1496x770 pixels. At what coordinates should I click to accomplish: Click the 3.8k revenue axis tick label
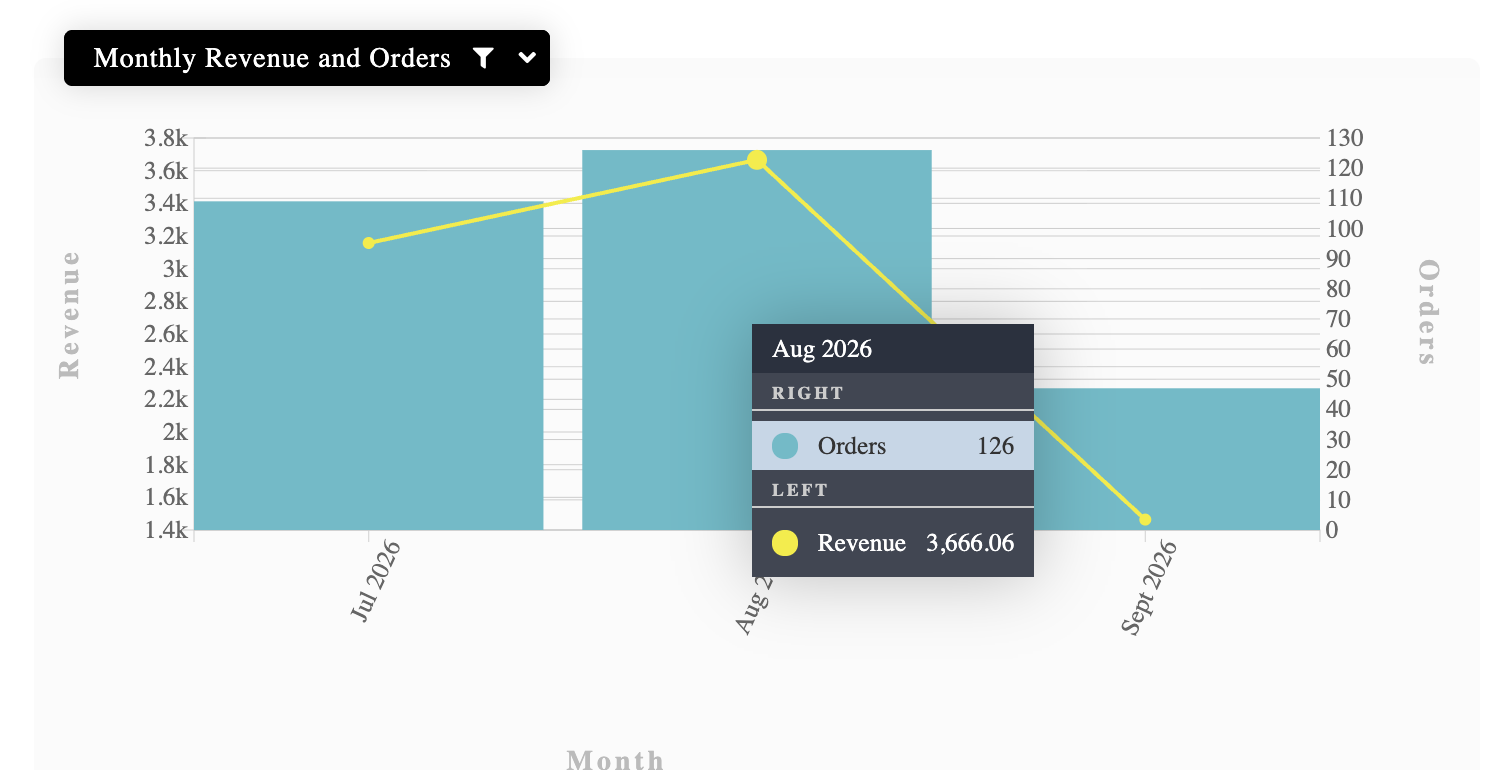[166, 138]
